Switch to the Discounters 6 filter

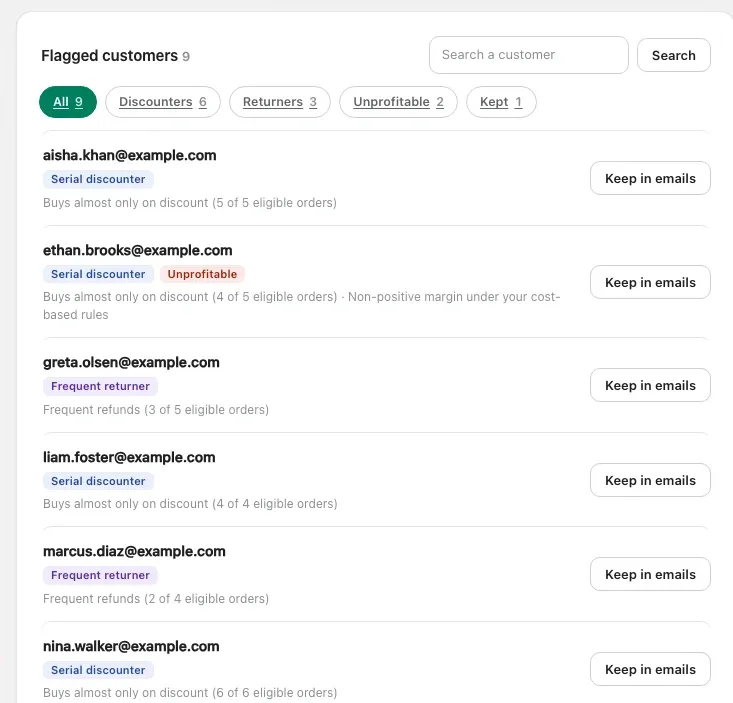pos(163,102)
